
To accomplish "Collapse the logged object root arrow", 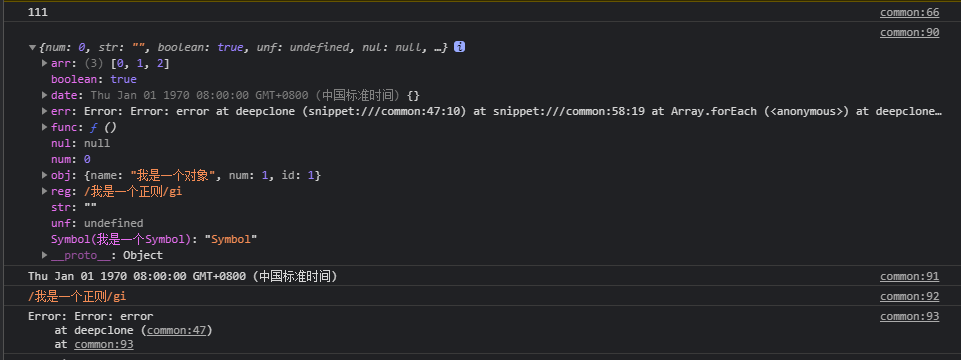I will [x=32, y=47].
